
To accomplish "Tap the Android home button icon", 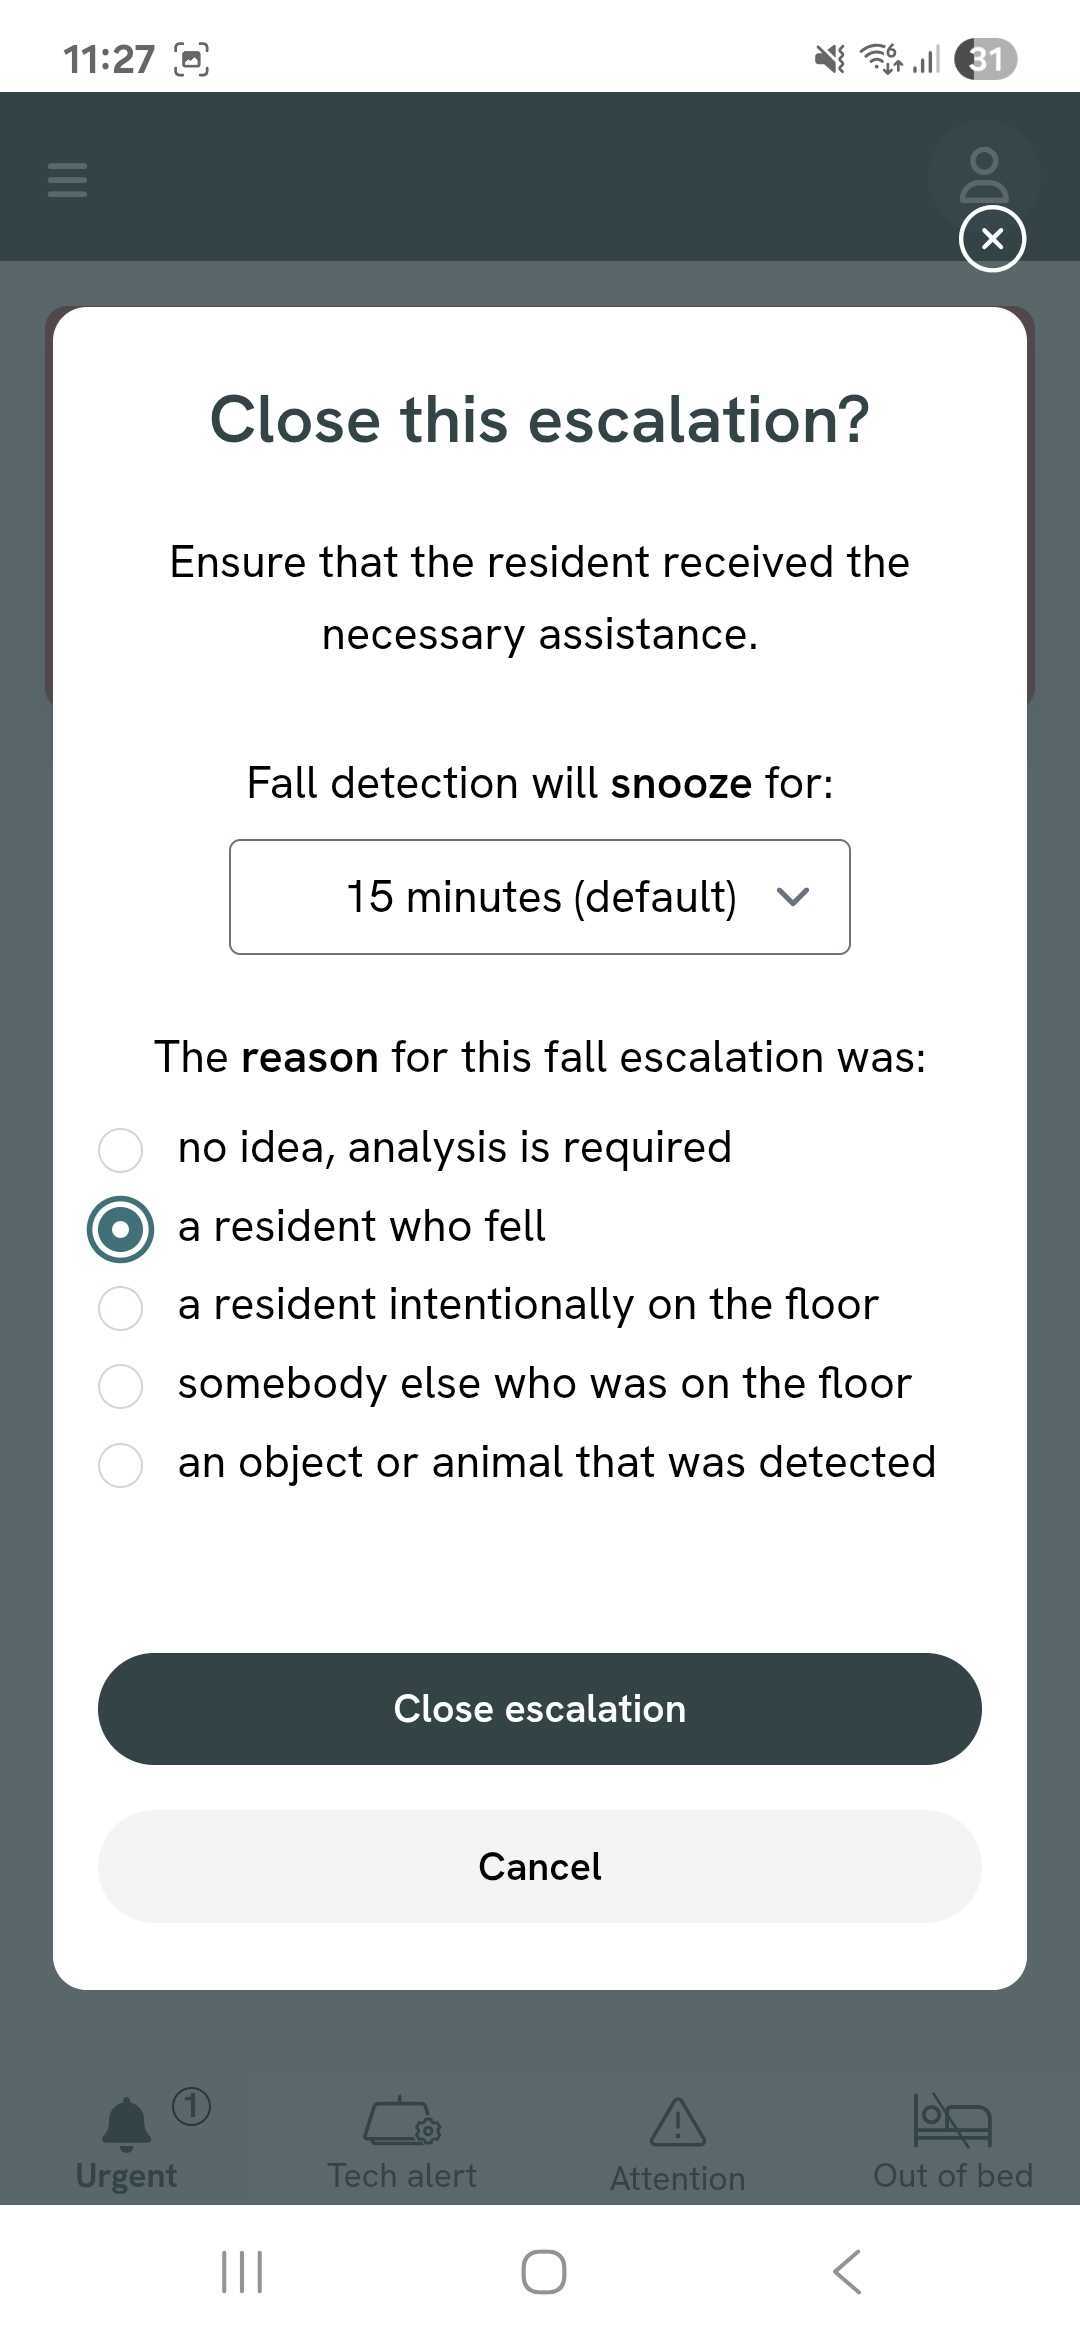I will [x=543, y=2272].
